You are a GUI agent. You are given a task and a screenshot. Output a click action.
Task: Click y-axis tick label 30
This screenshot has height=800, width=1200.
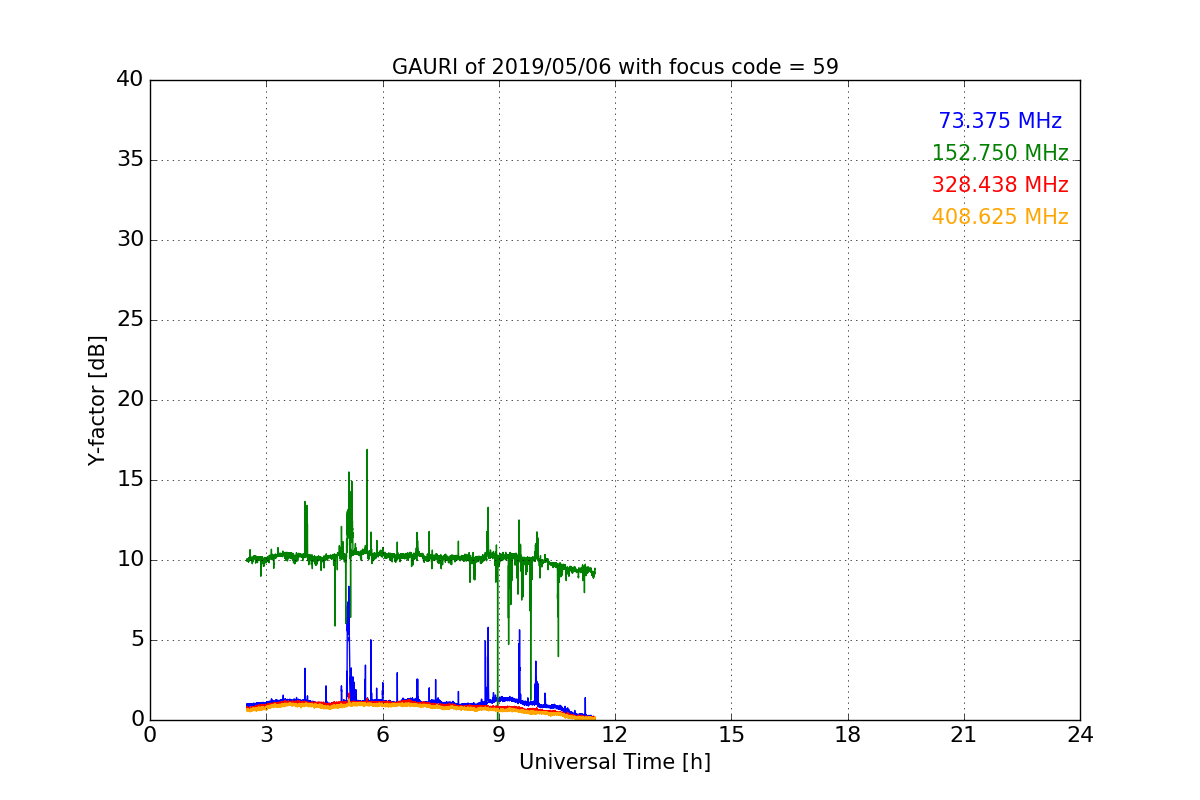click(x=130, y=240)
